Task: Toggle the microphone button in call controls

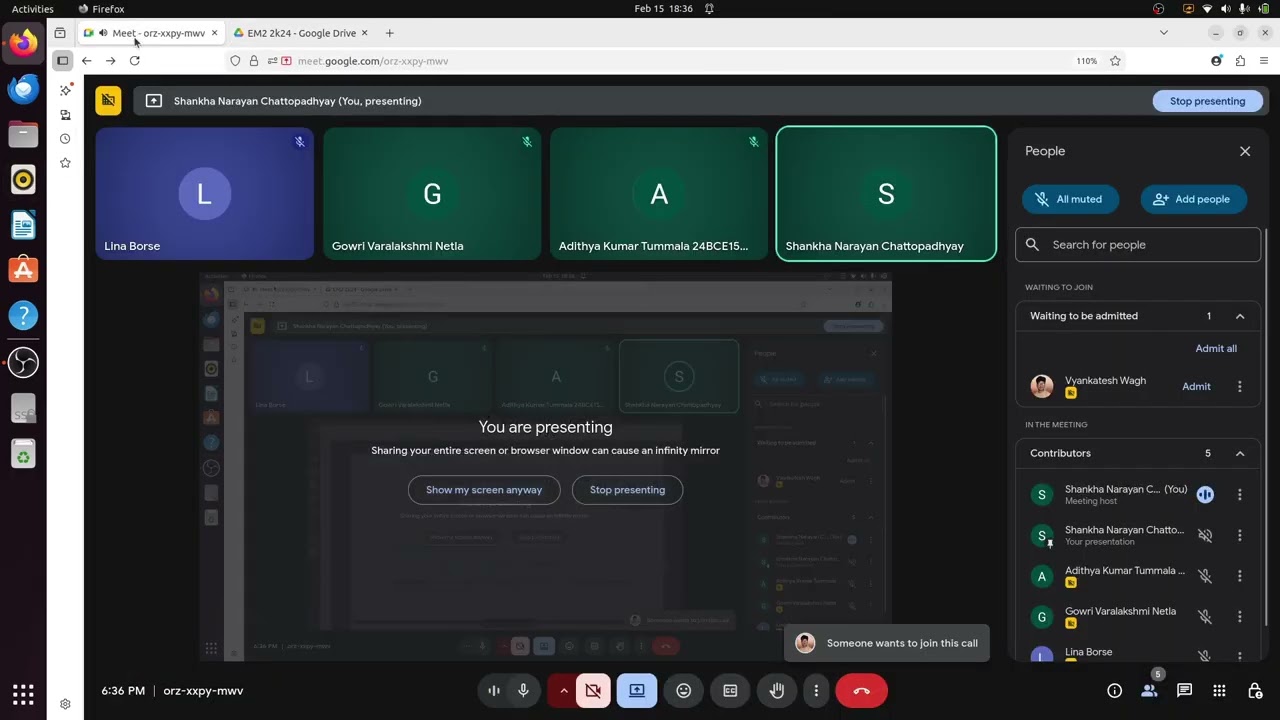Action: [523, 691]
